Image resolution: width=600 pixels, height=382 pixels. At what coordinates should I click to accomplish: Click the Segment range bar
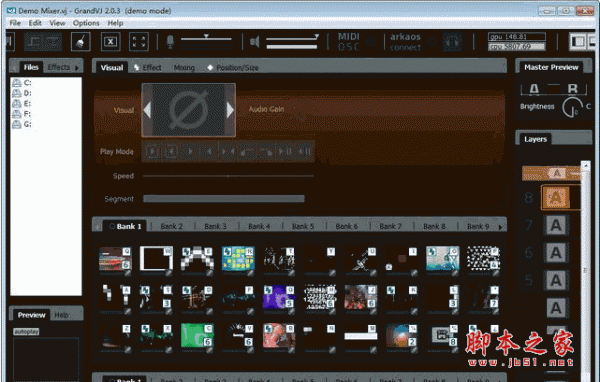pyautogui.click(x=224, y=199)
